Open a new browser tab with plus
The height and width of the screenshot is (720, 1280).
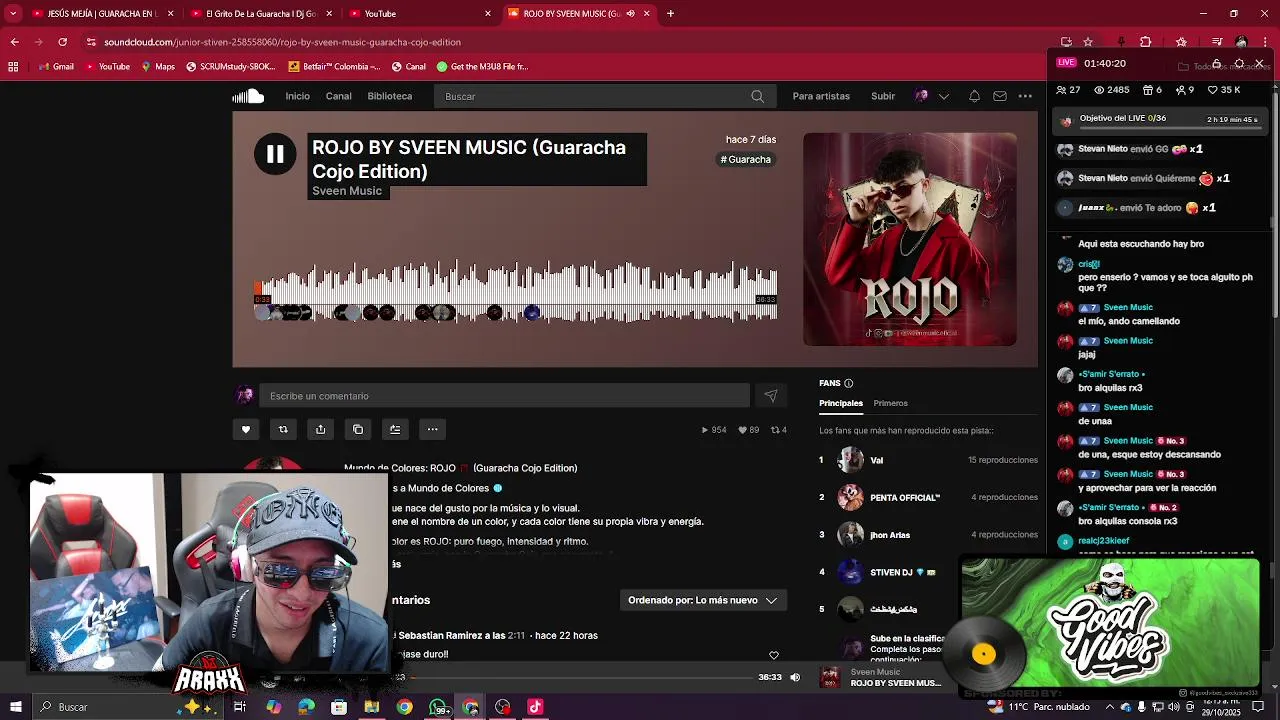click(x=670, y=14)
